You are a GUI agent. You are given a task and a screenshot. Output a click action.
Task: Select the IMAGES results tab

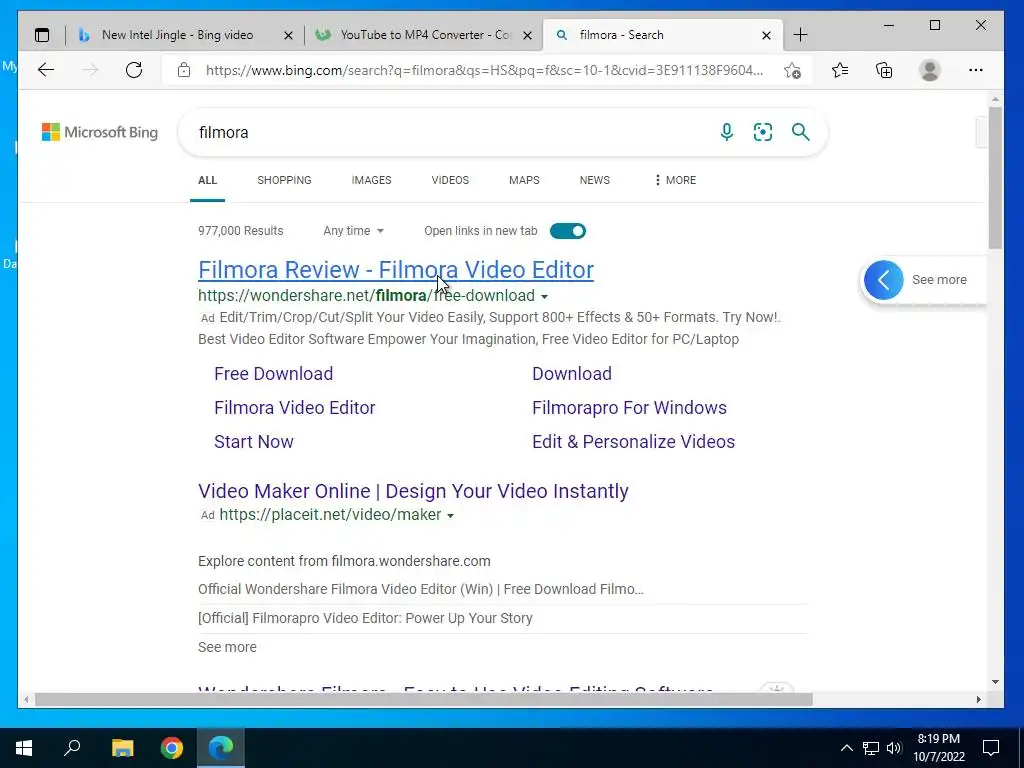371,180
